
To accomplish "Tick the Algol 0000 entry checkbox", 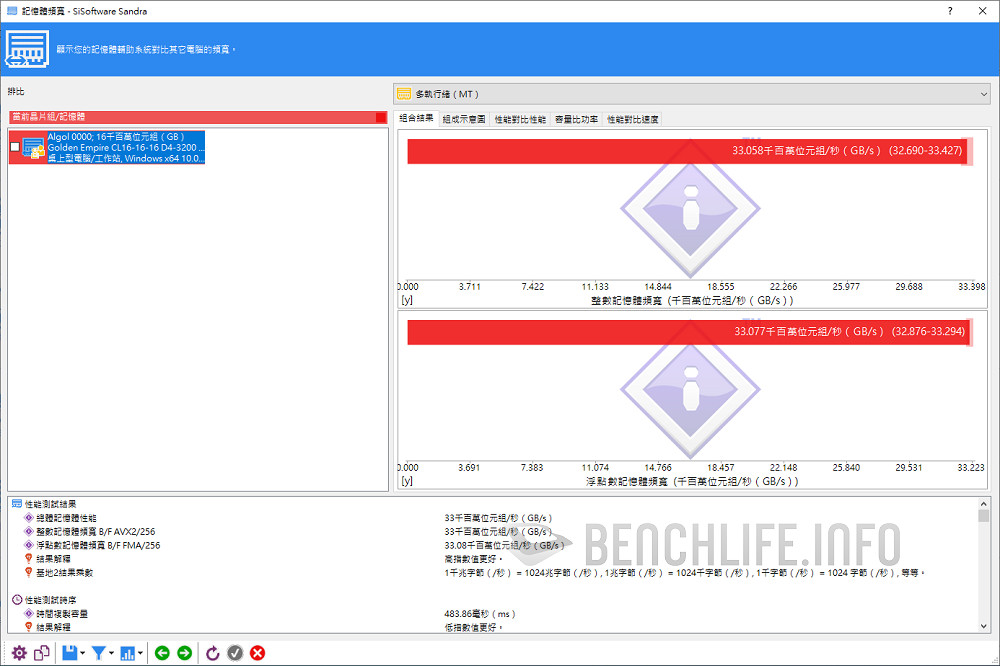I will click(x=14, y=147).
